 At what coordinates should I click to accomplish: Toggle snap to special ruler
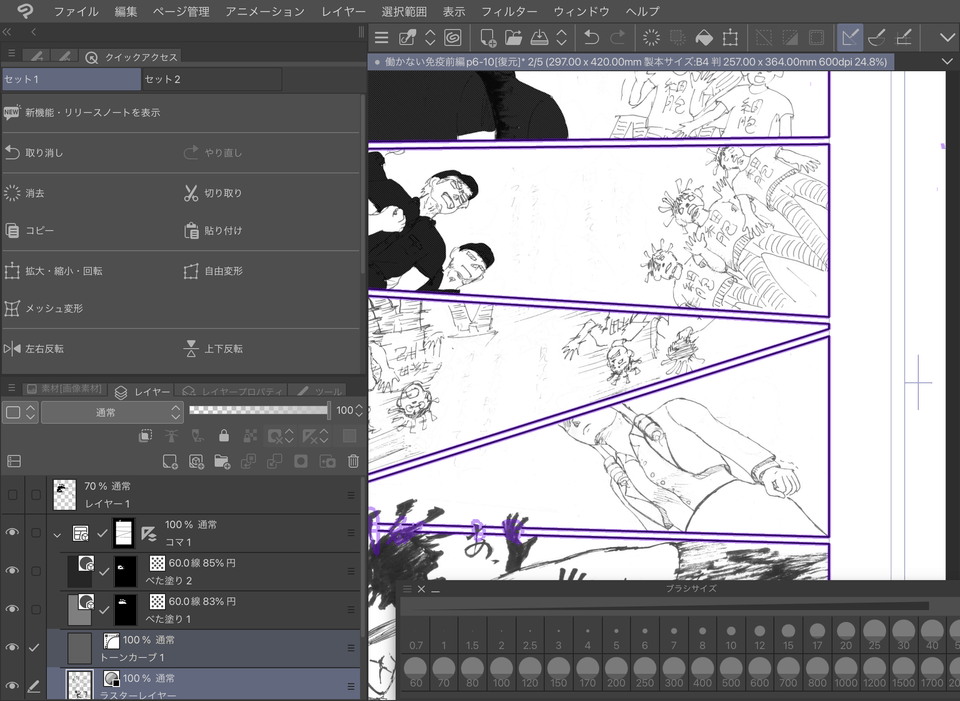click(877, 38)
